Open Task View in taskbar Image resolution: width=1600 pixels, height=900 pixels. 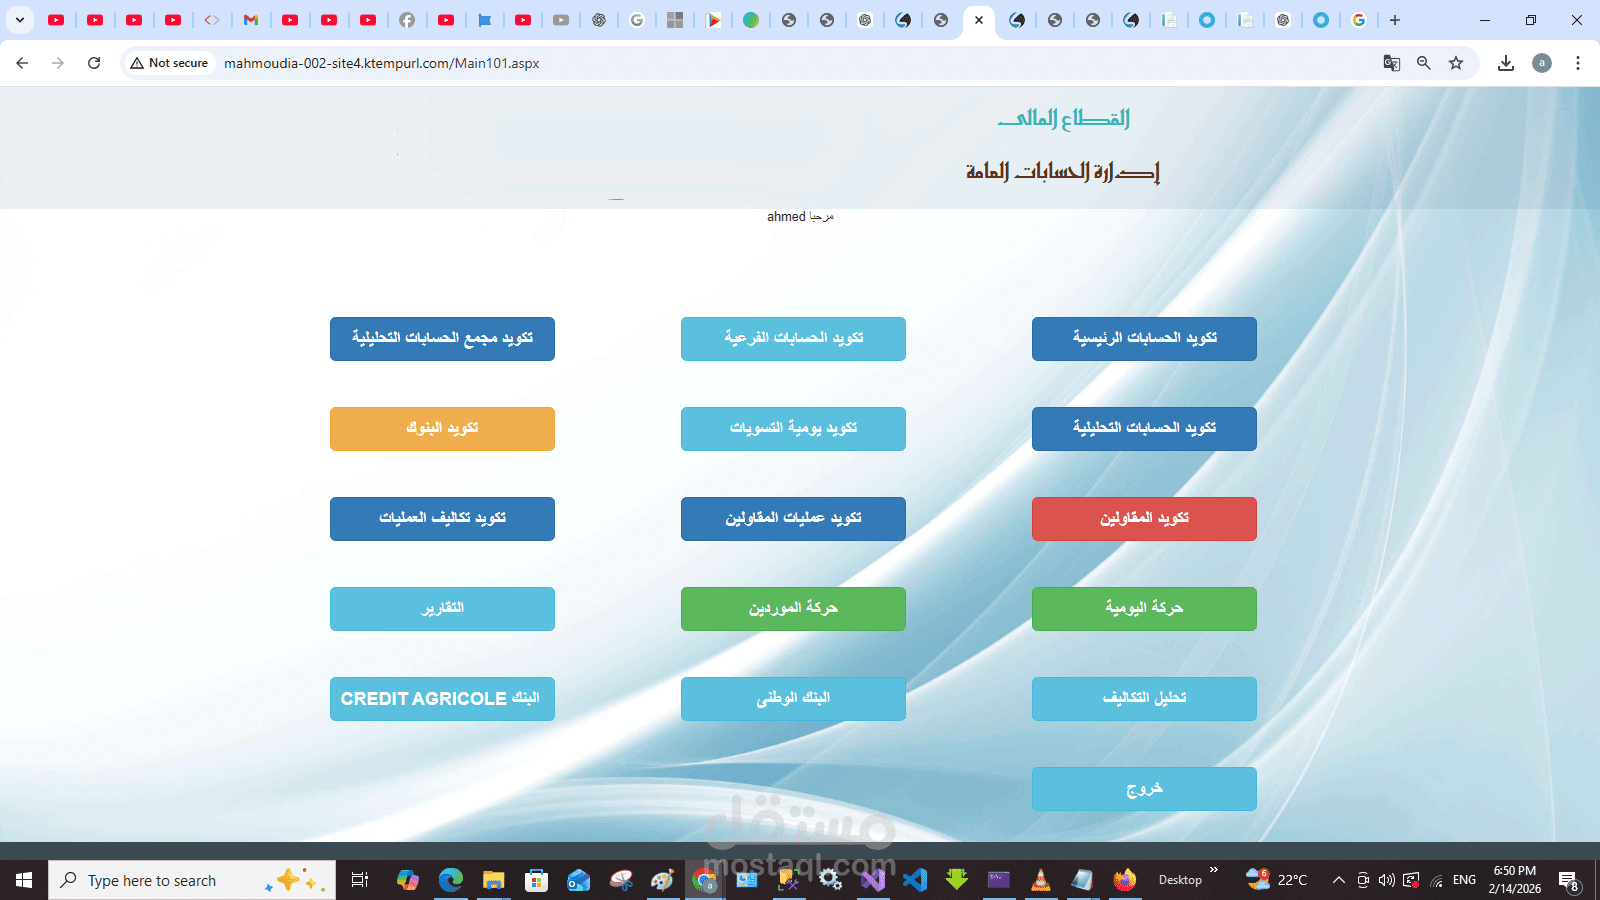coord(360,880)
